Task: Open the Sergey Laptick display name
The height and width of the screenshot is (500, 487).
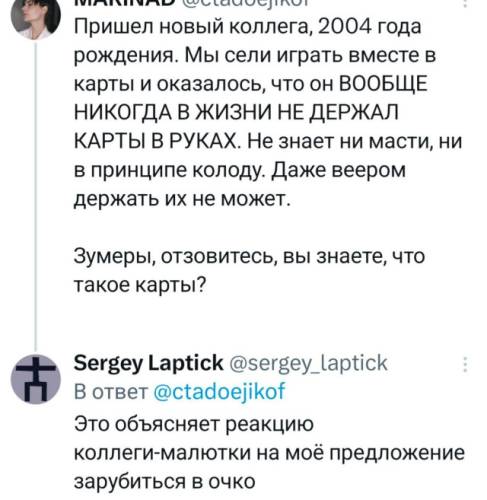Action: click(148, 363)
